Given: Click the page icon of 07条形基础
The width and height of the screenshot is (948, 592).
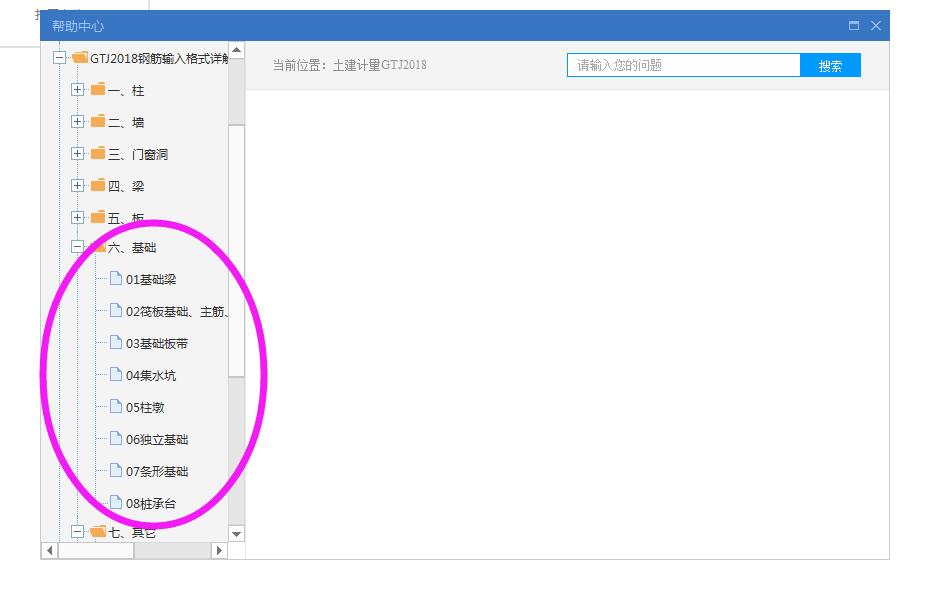Looking at the screenshot, I should 116,471.
